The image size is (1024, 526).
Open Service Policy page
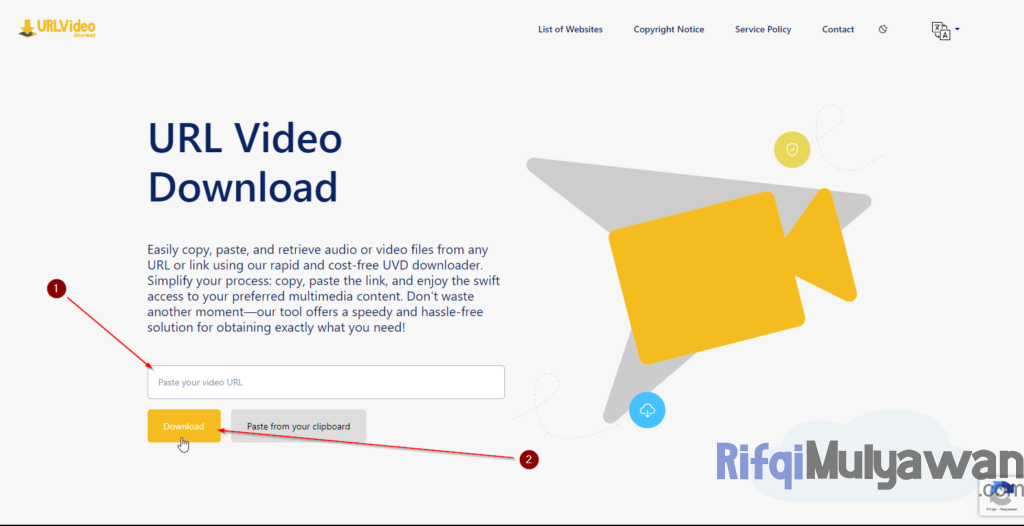[763, 29]
